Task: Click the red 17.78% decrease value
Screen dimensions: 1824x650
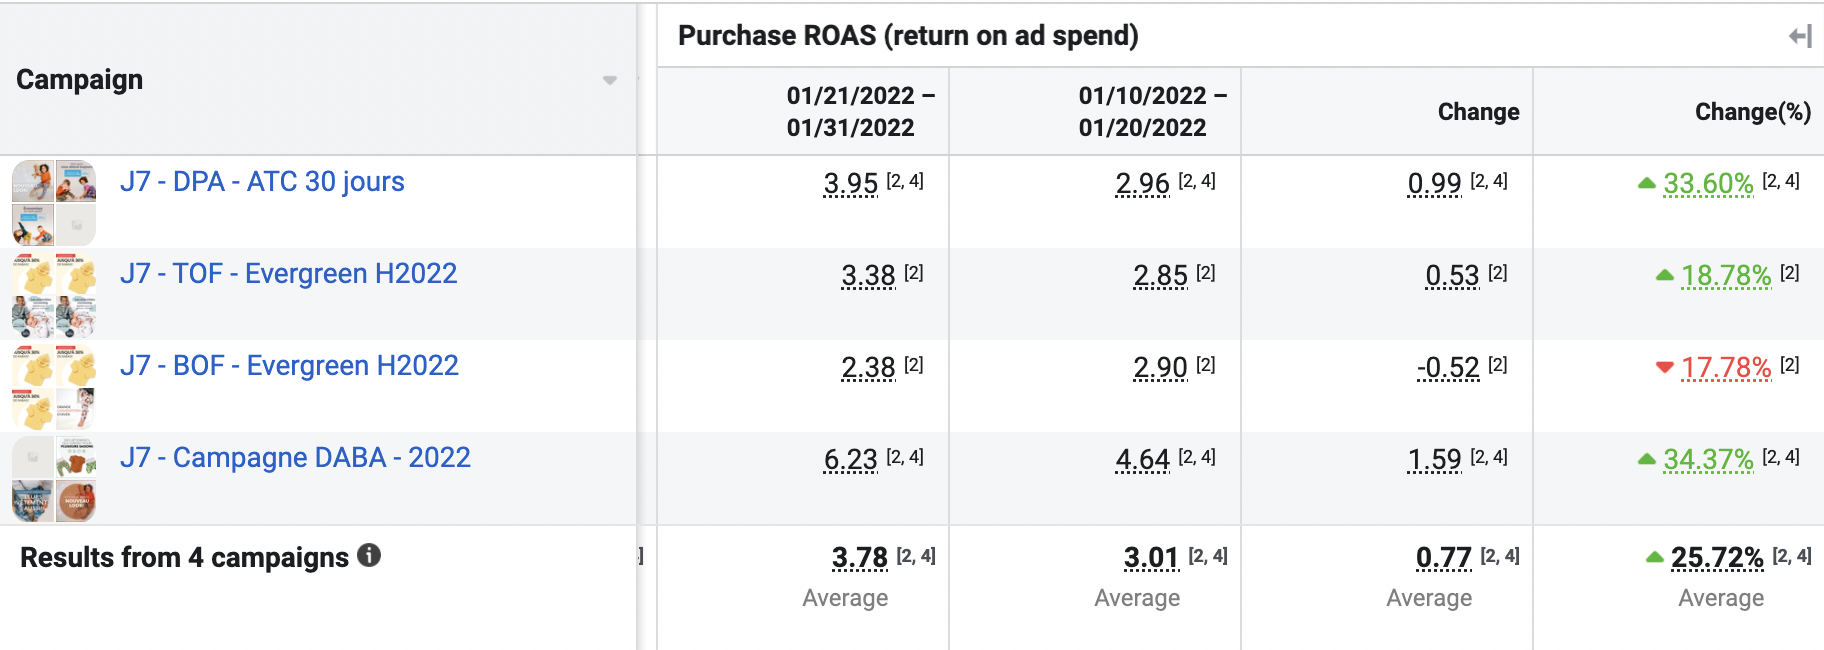Action: (1726, 368)
